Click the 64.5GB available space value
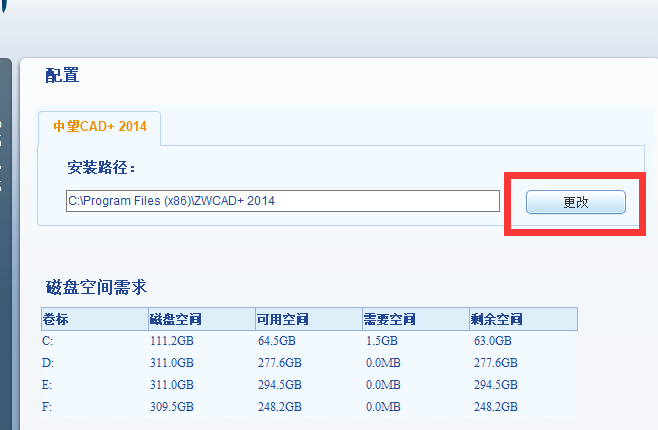The height and width of the screenshot is (430, 658). click(x=277, y=341)
